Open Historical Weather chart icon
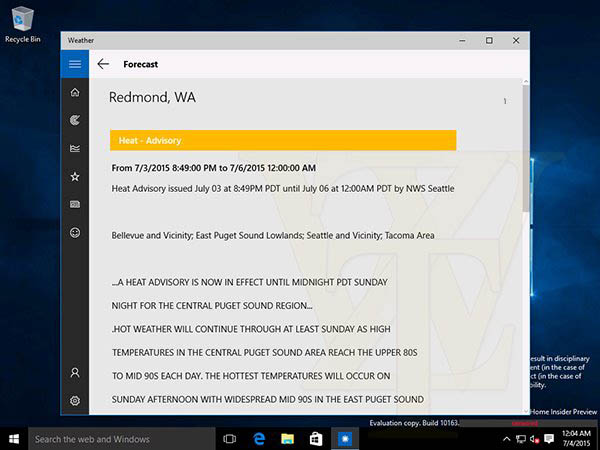The height and width of the screenshot is (450, 600). pos(75,148)
